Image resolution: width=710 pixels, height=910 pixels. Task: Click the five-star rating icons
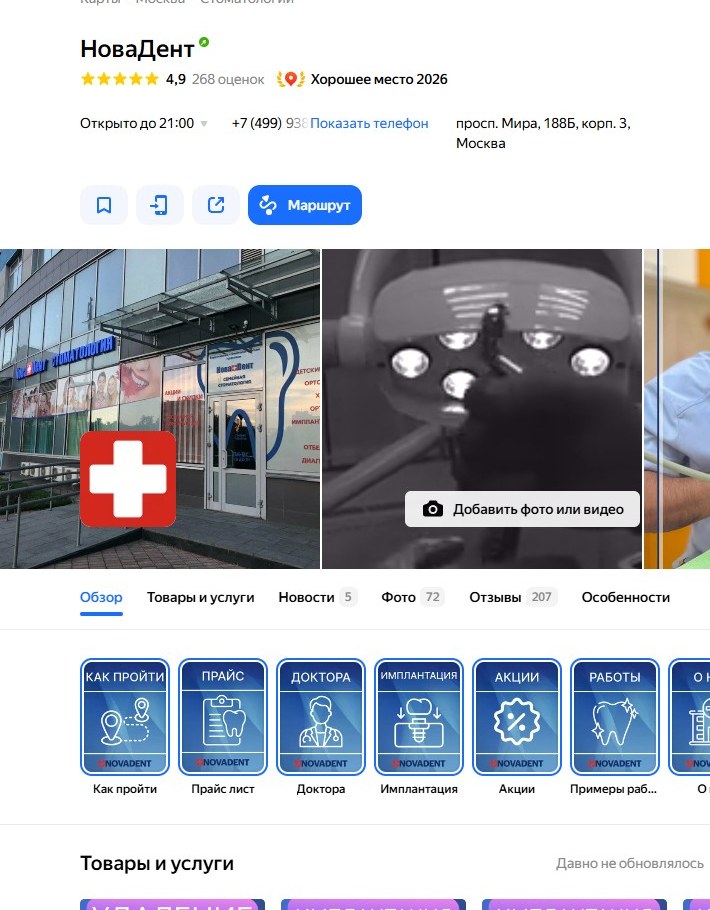pos(120,79)
